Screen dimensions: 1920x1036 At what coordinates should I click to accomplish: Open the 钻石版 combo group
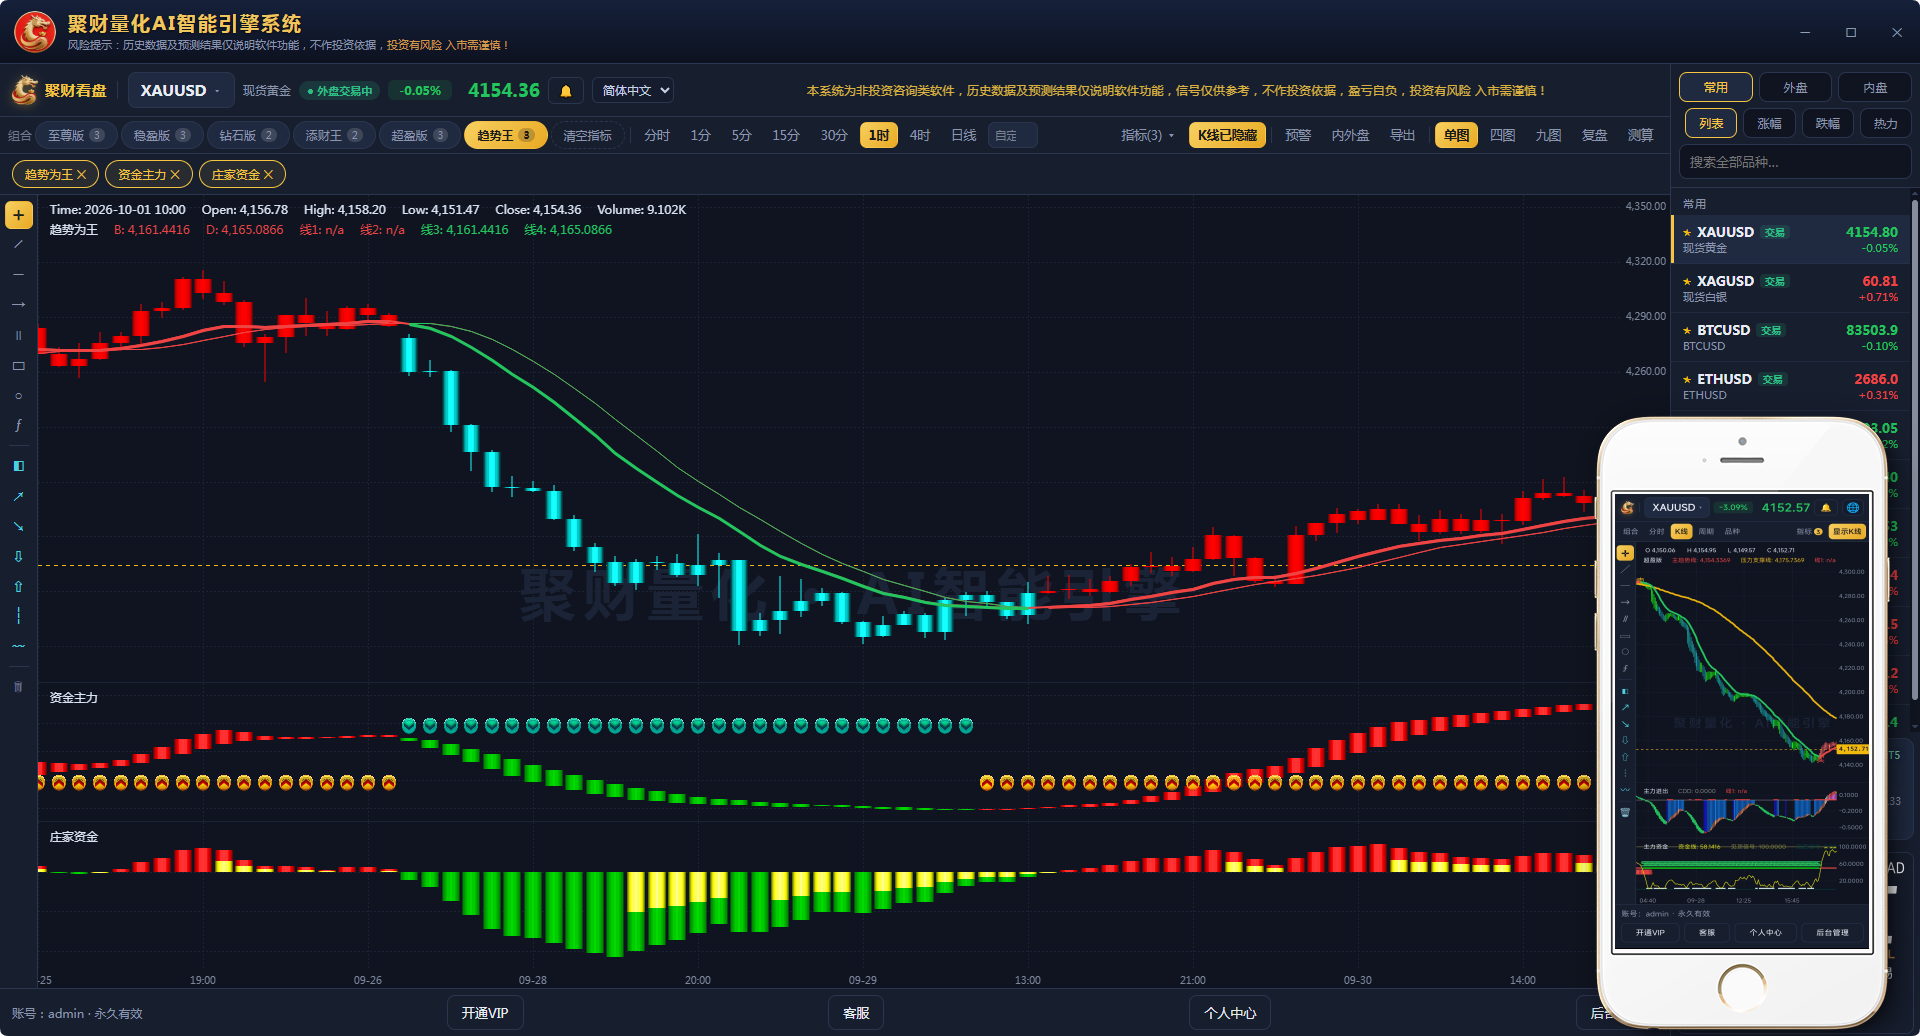coord(247,135)
